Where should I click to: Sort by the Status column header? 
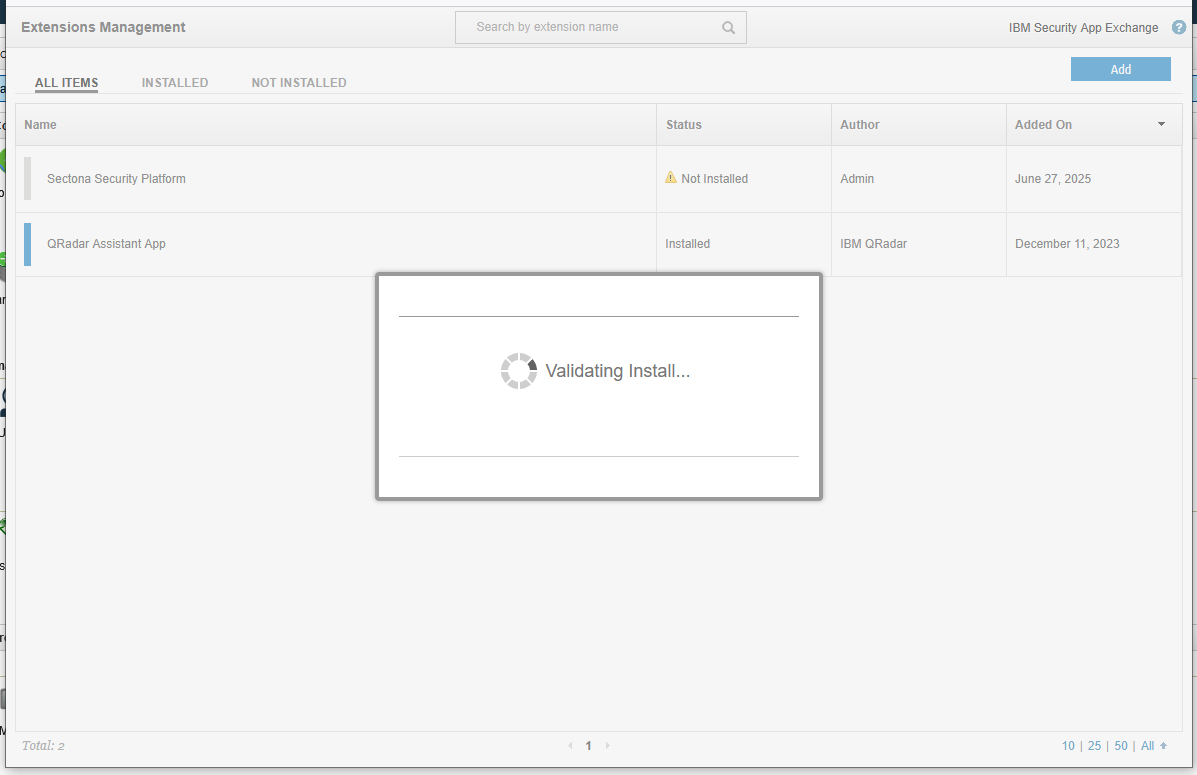pyautogui.click(x=684, y=125)
